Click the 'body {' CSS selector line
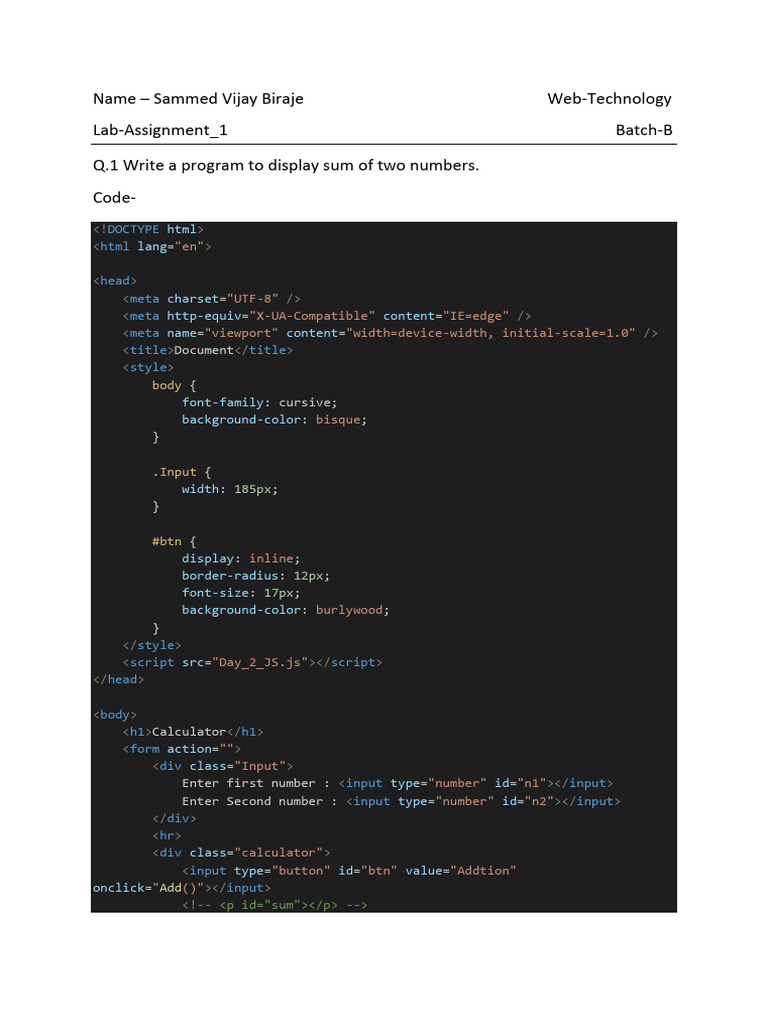 pyautogui.click(x=174, y=385)
